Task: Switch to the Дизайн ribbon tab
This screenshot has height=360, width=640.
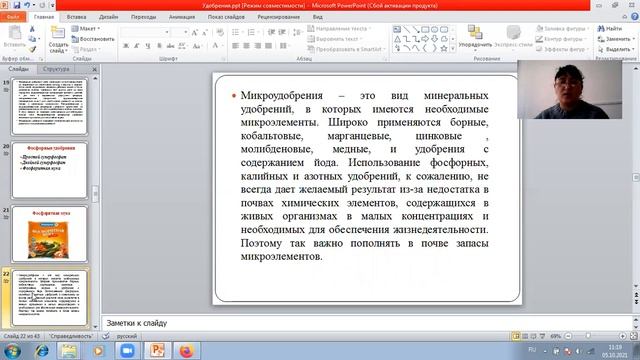Action: (109, 17)
